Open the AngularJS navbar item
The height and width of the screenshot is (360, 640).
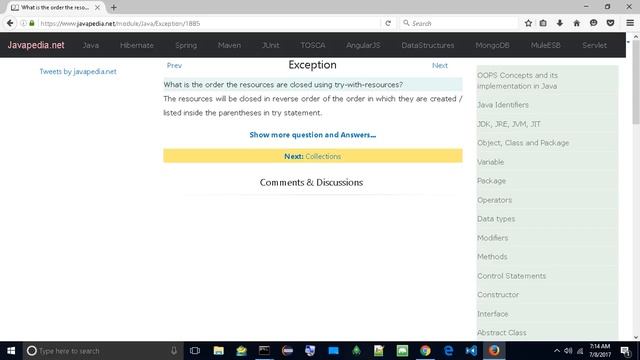click(x=363, y=45)
